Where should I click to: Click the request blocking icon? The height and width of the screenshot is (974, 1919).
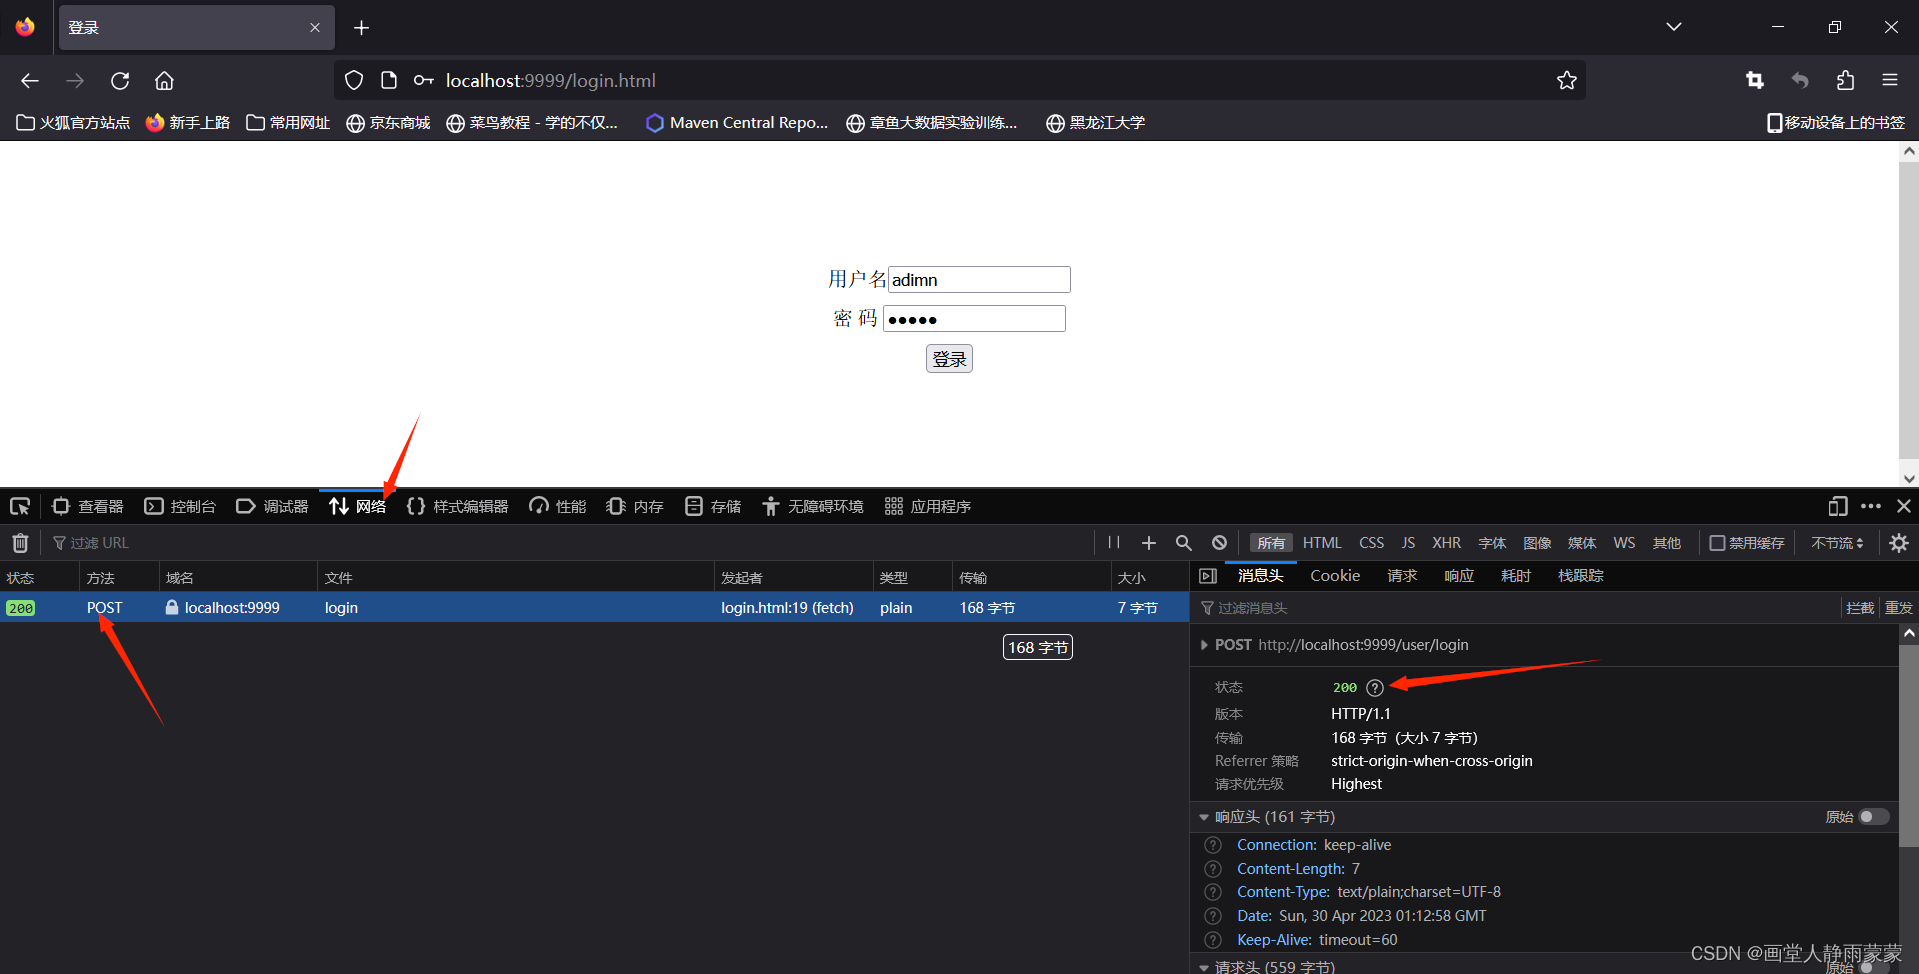pyautogui.click(x=1218, y=542)
